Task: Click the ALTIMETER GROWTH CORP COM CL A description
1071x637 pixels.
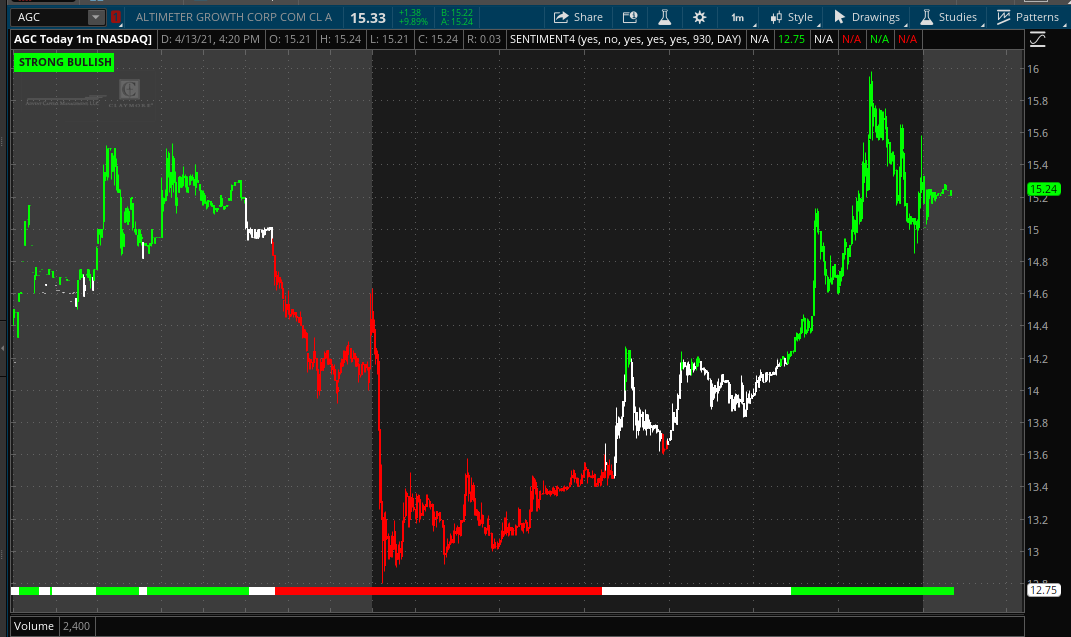Action: 234,17
